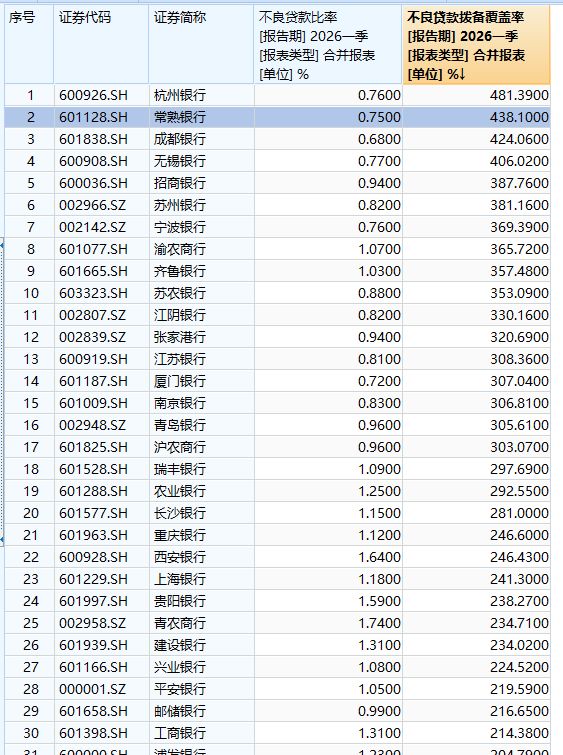Viewport: 563px width, 755px height.
Task: Click row number 15
Action: tap(31, 403)
